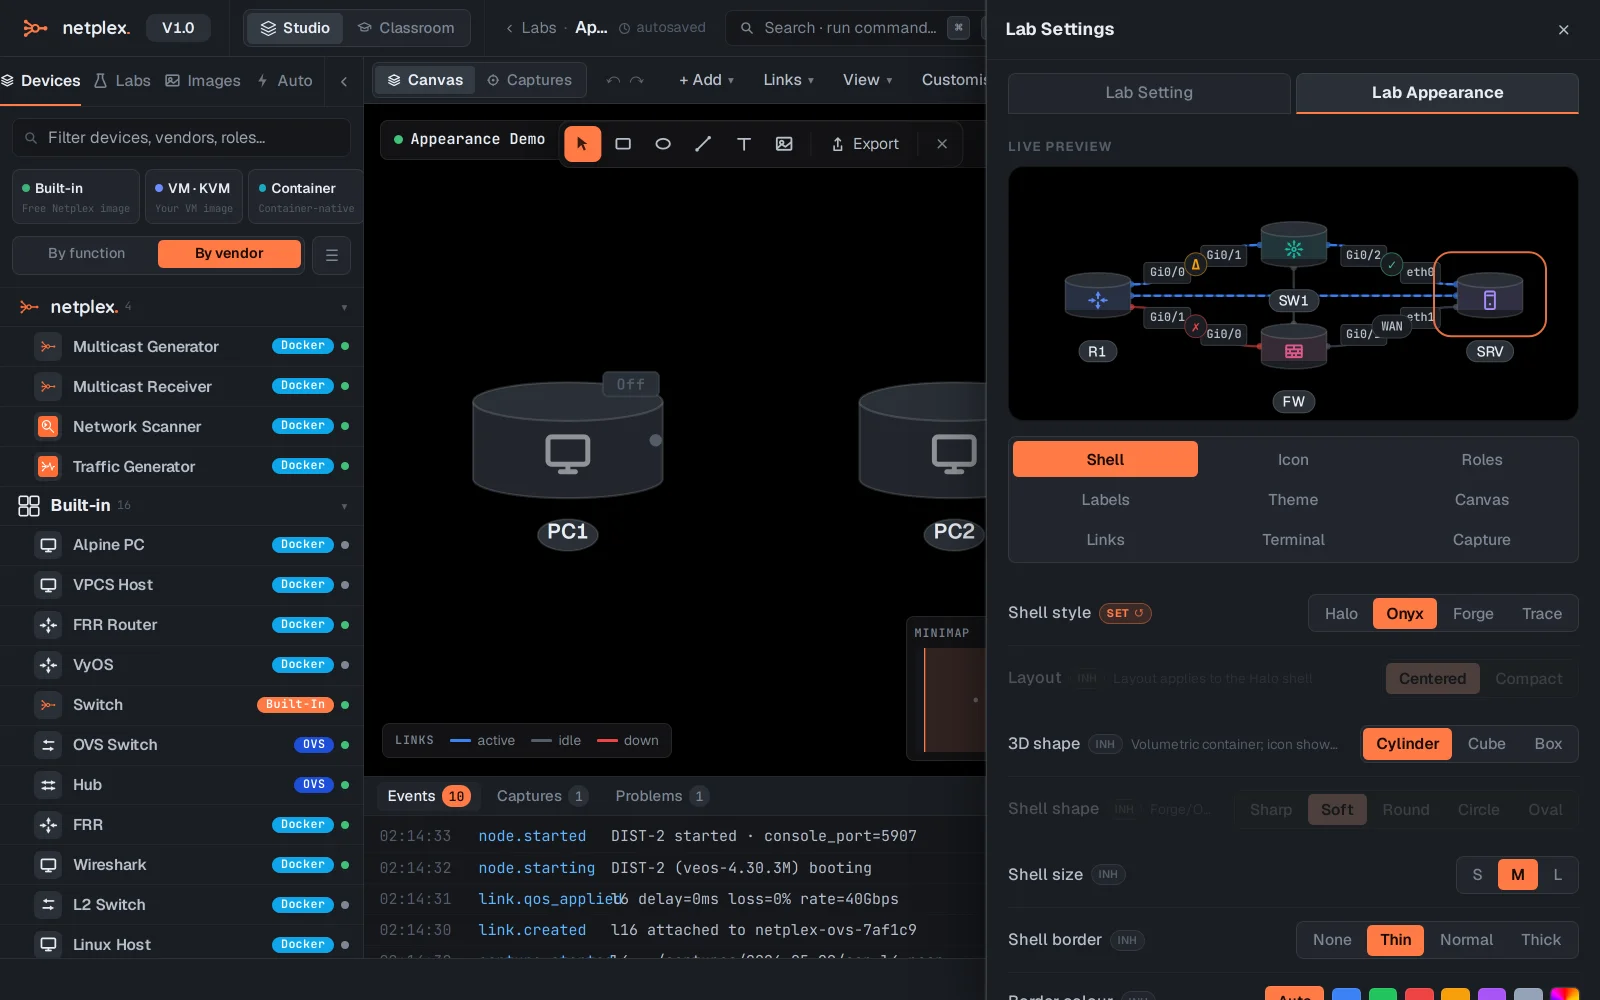Open the Theme appearance section

tap(1293, 500)
